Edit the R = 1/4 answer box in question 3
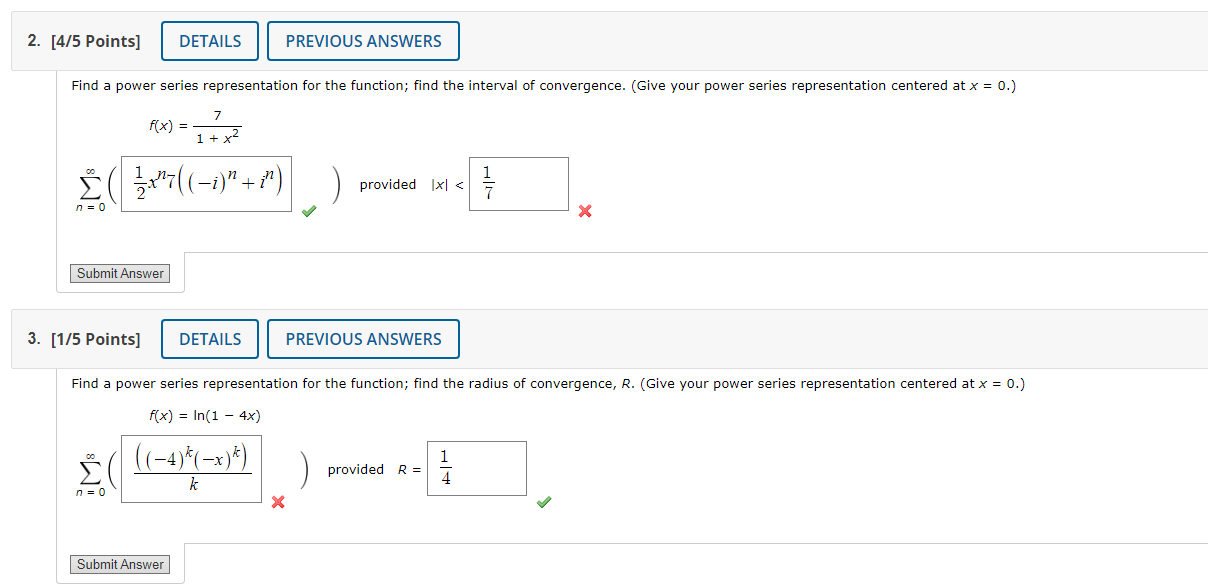Screen dimensions: 1208x585 [476, 468]
